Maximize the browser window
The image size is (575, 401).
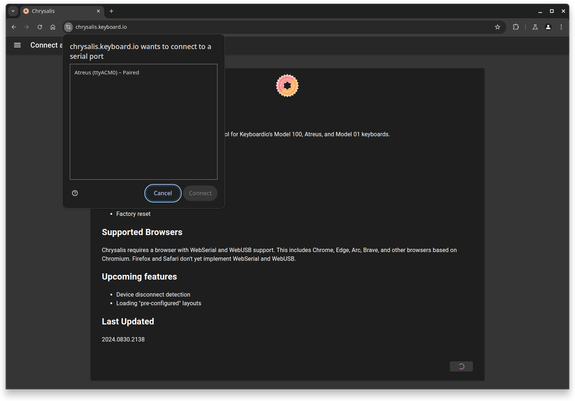point(552,11)
